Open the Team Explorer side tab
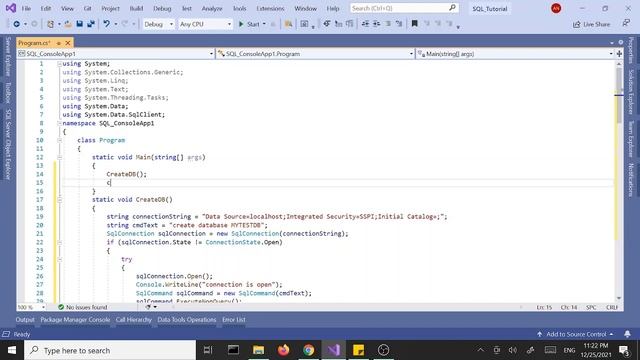 631,139
